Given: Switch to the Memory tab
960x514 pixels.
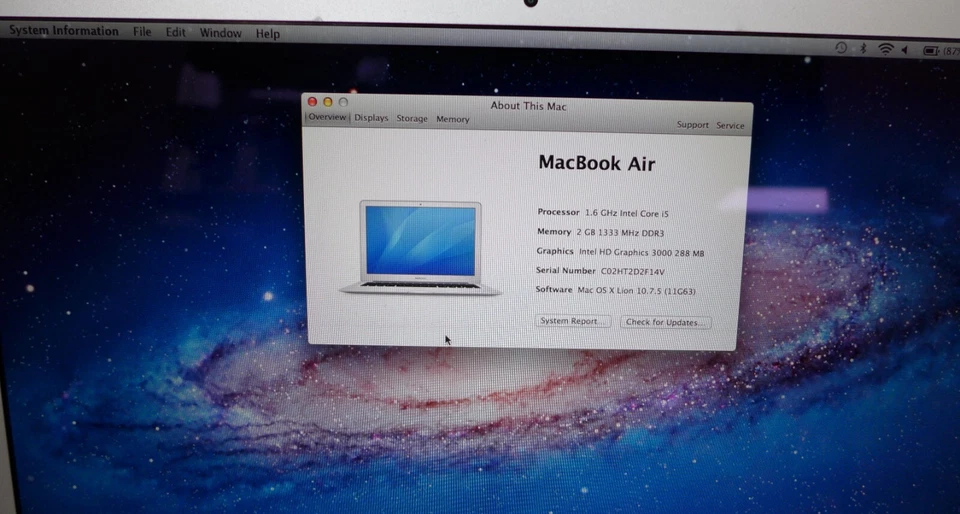Looking at the screenshot, I should (452, 119).
